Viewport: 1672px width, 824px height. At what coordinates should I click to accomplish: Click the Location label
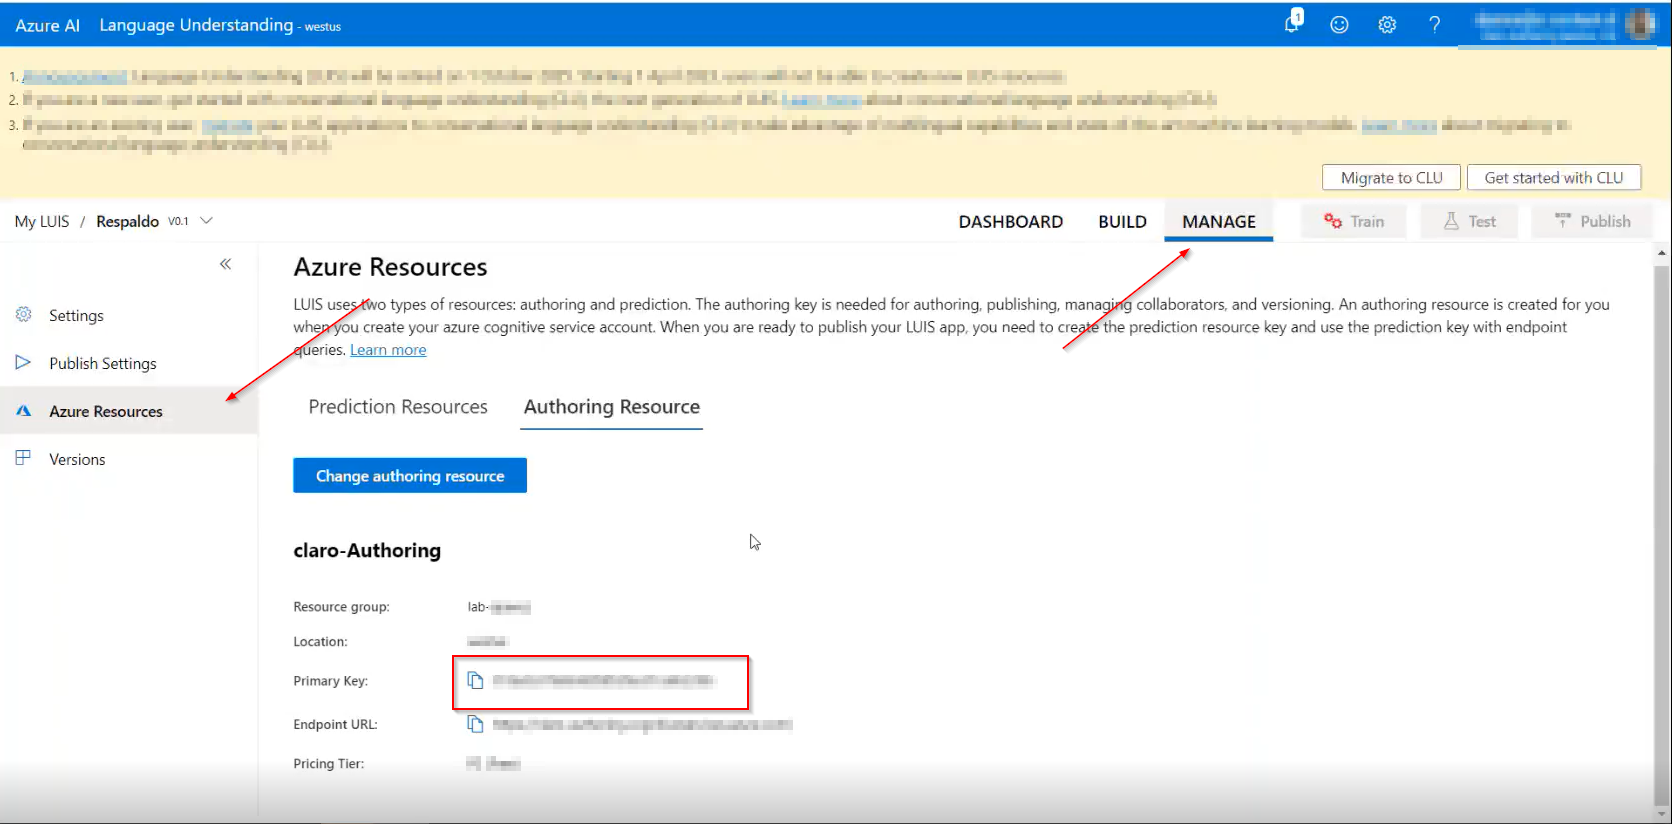pyautogui.click(x=320, y=641)
